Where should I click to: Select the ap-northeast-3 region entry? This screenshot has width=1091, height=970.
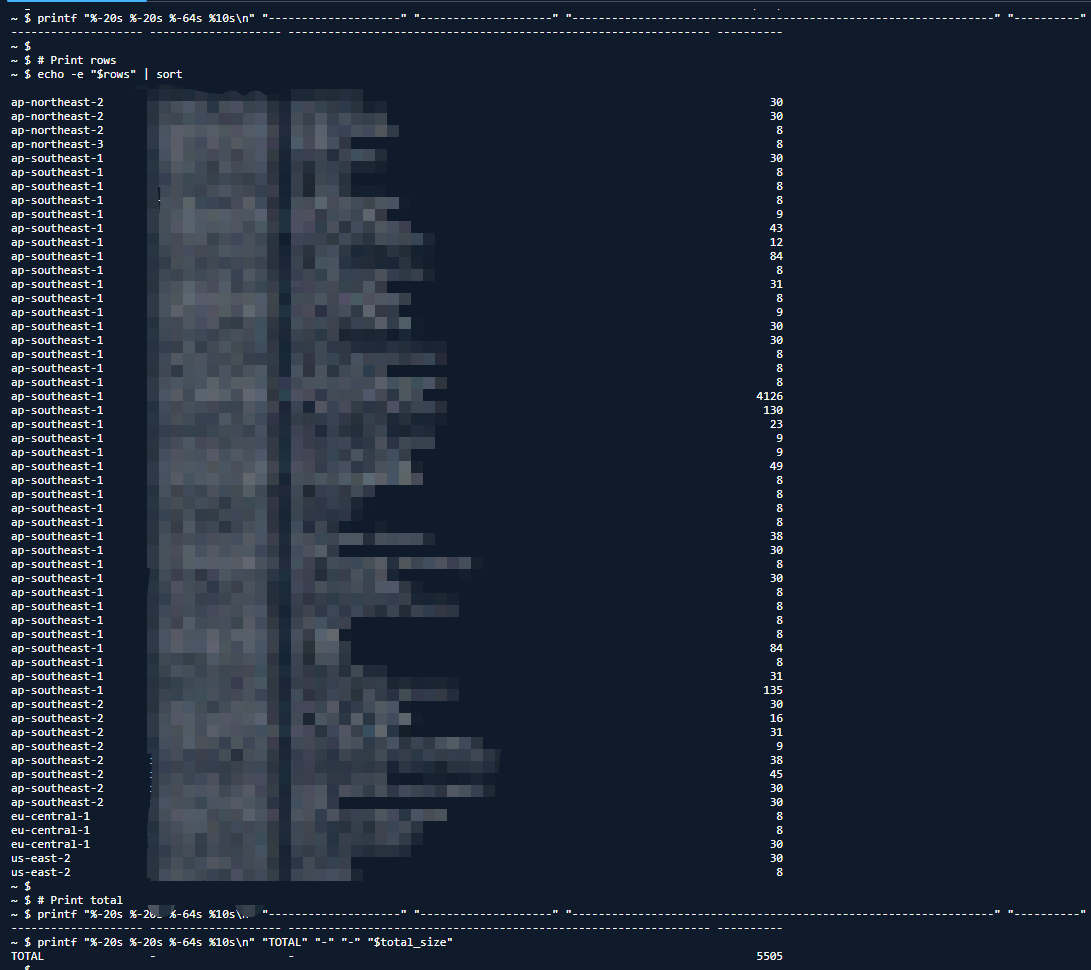click(x=56, y=143)
